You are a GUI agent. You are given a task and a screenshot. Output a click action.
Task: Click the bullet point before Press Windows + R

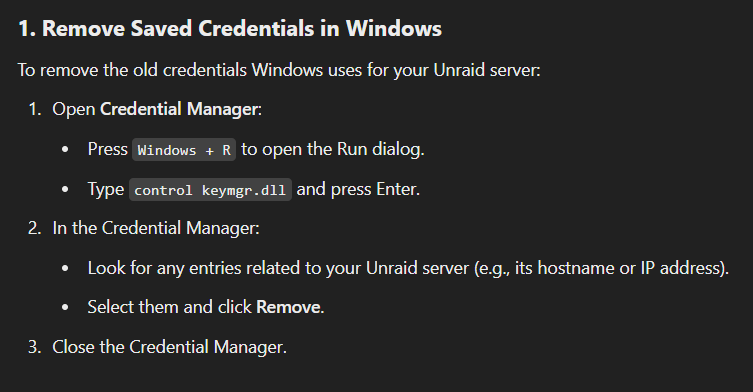coord(65,150)
